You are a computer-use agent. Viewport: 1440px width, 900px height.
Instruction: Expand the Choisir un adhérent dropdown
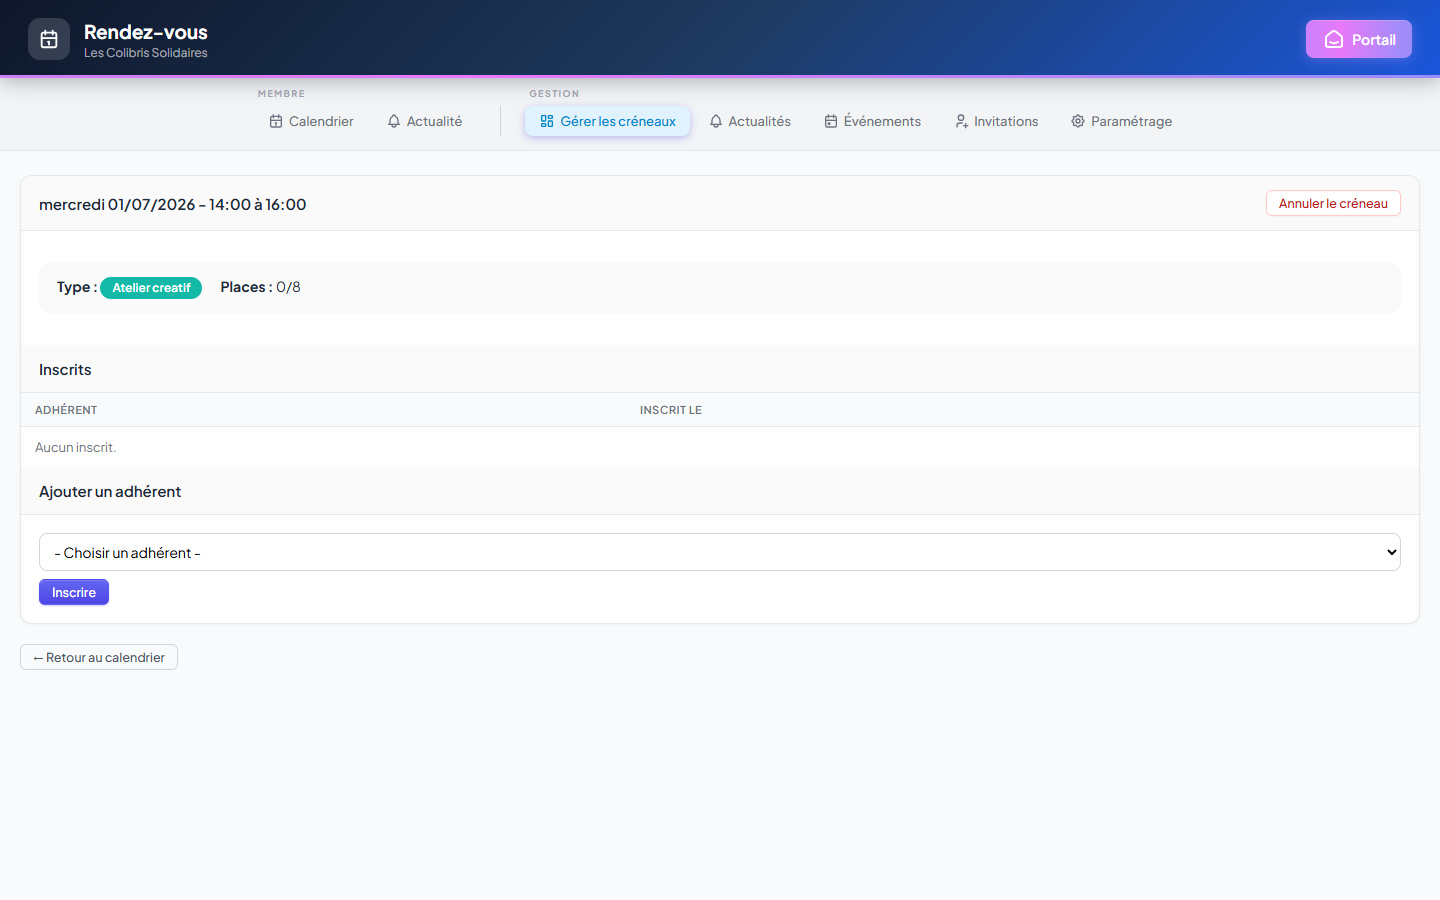(x=720, y=552)
